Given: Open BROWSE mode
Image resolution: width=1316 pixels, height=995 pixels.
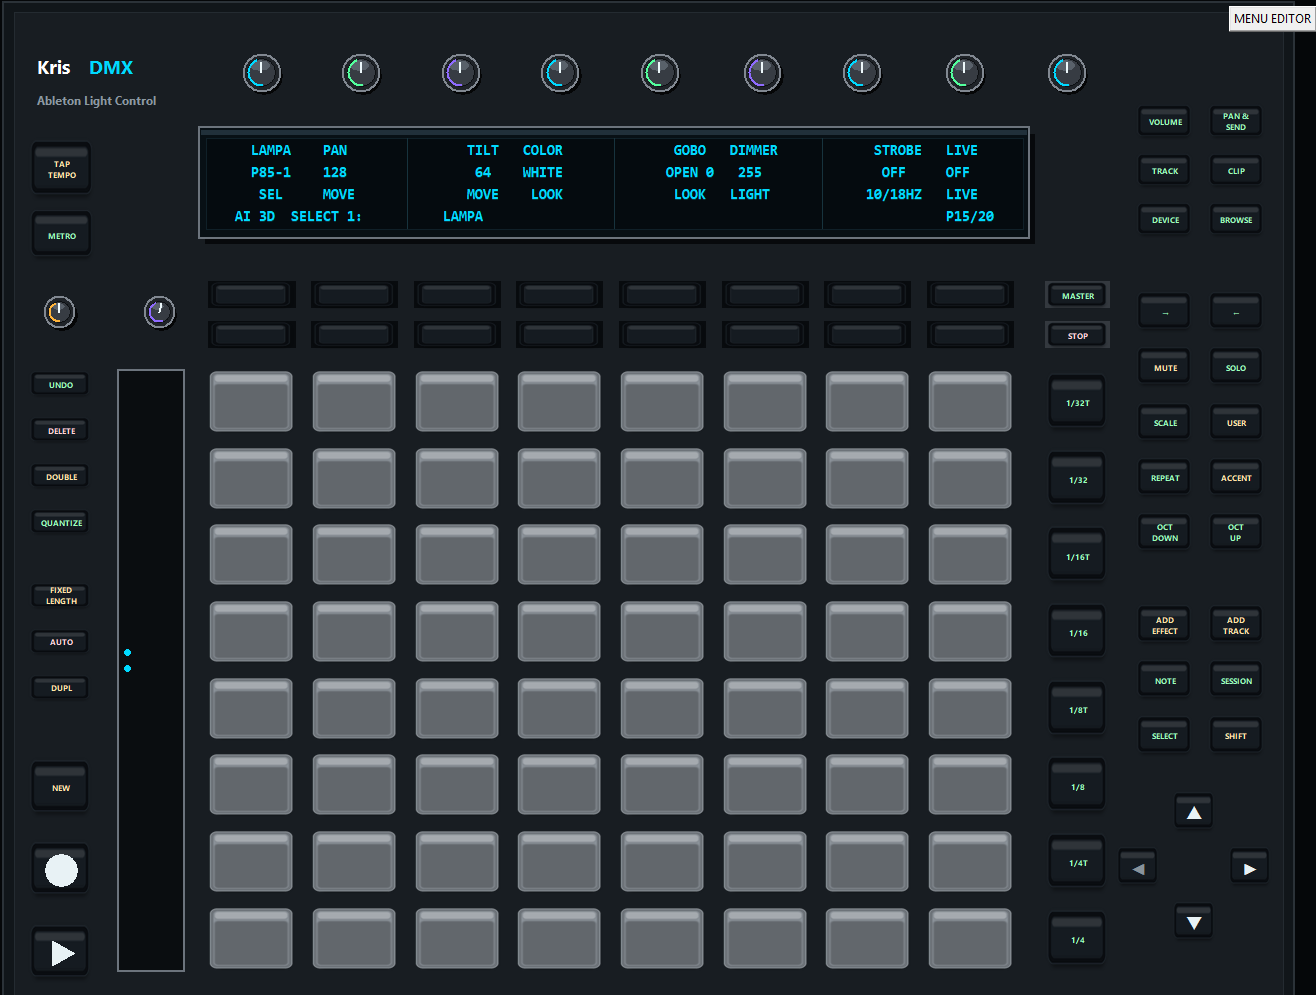Looking at the screenshot, I should (1236, 220).
